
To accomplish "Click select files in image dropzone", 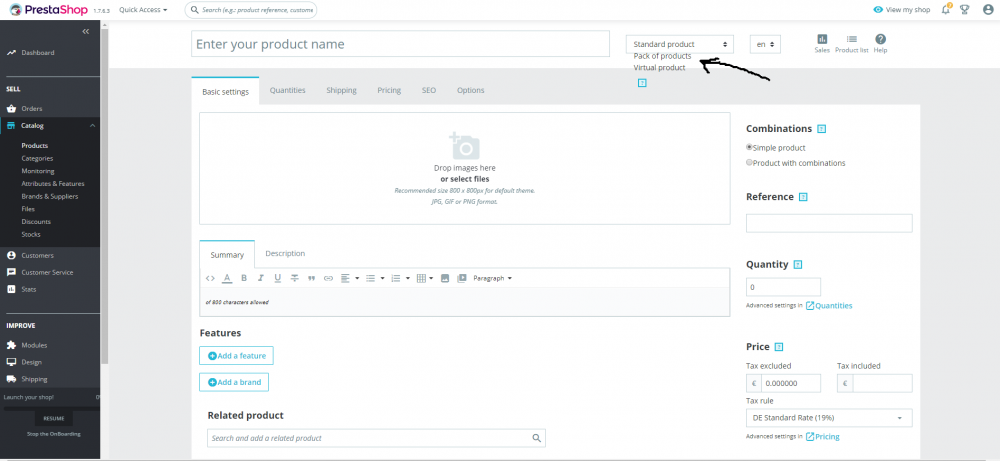I will pyautogui.click(x=465, y=179).
